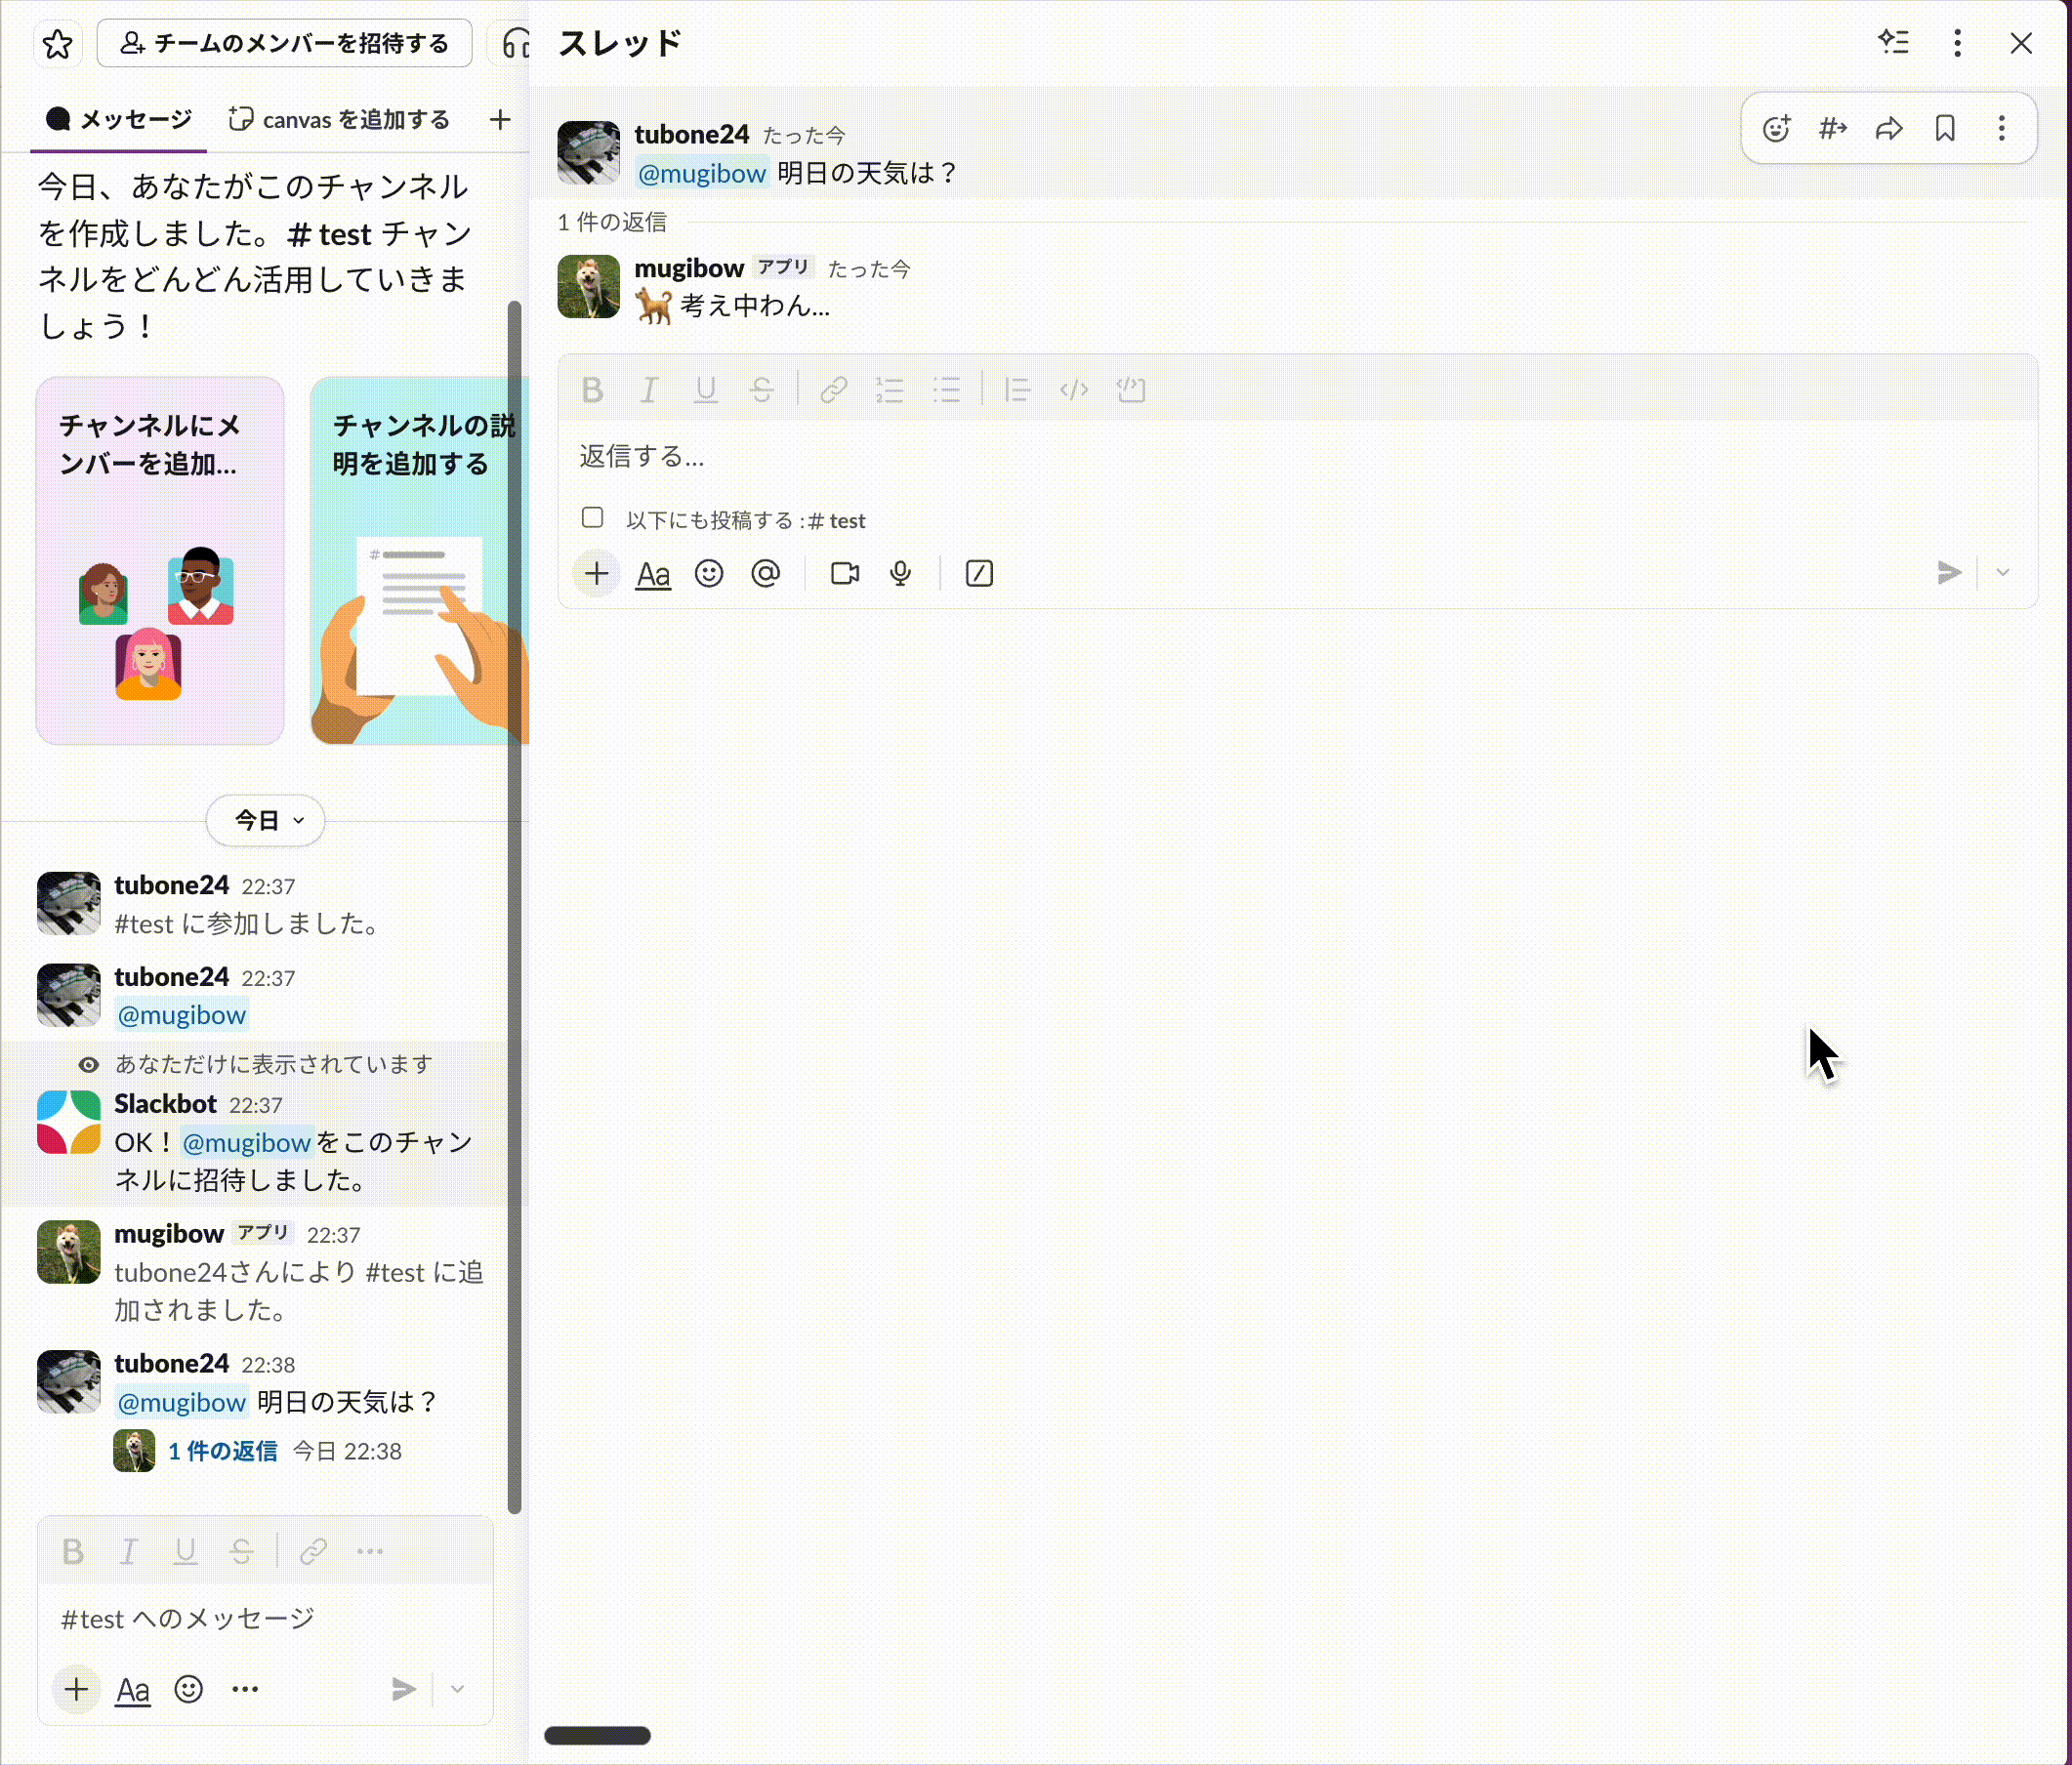Image resolution: width=2072 pixels, height=1765 pixels.
Task: Mention someone using the @ icon
Action: pyautogui.click(x=766, y=573)
